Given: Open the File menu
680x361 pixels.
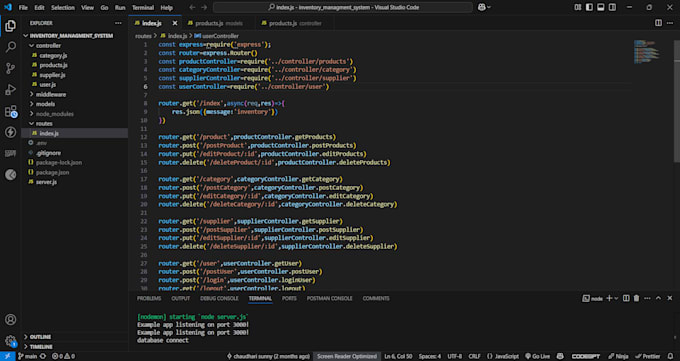Looking at the screenshot, I should [x=23, y=7].
